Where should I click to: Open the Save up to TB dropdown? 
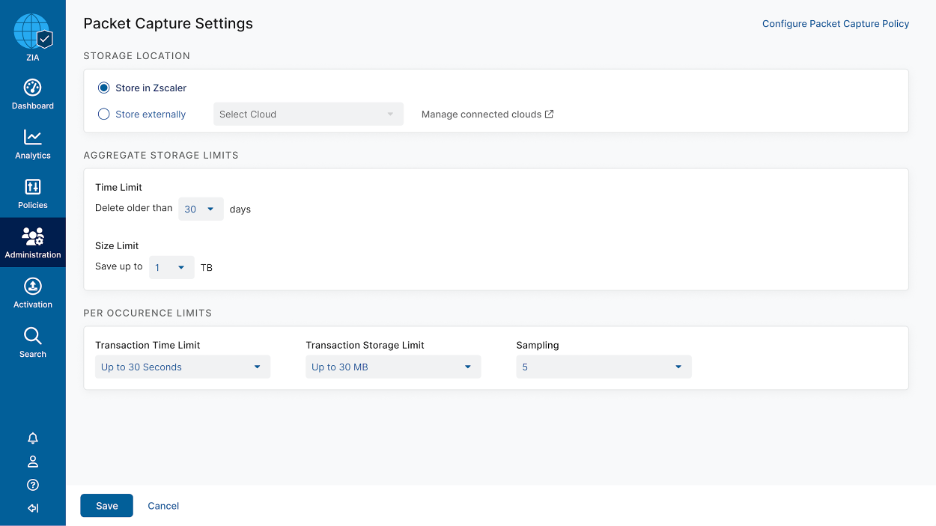[x=171, y=268]
